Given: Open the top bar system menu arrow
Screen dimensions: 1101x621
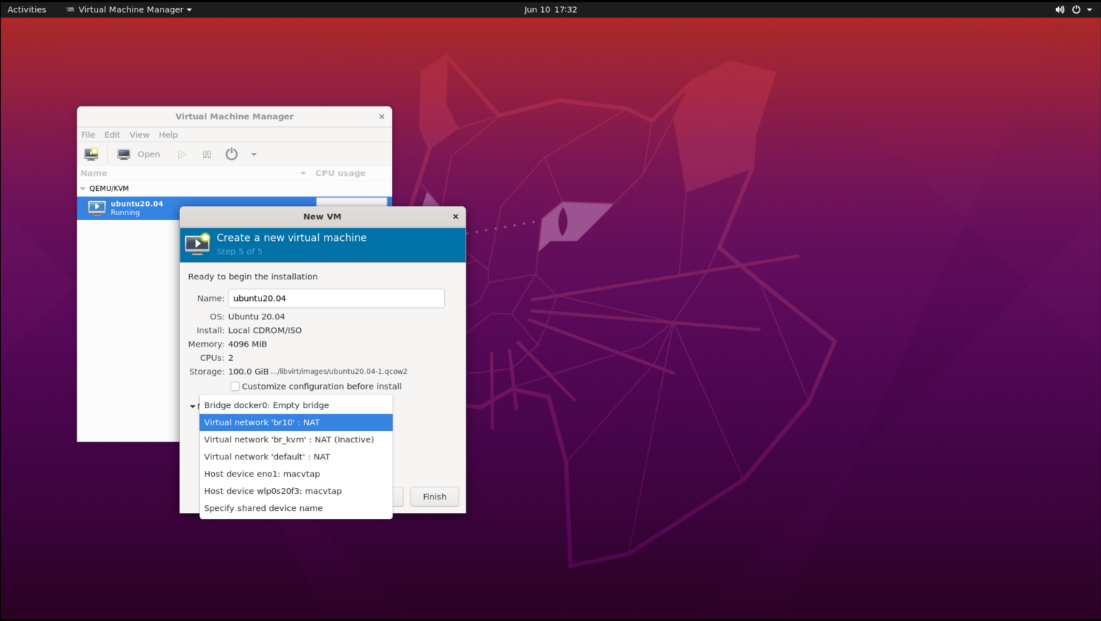Looking at the screenshot, I should (1090, 9).
